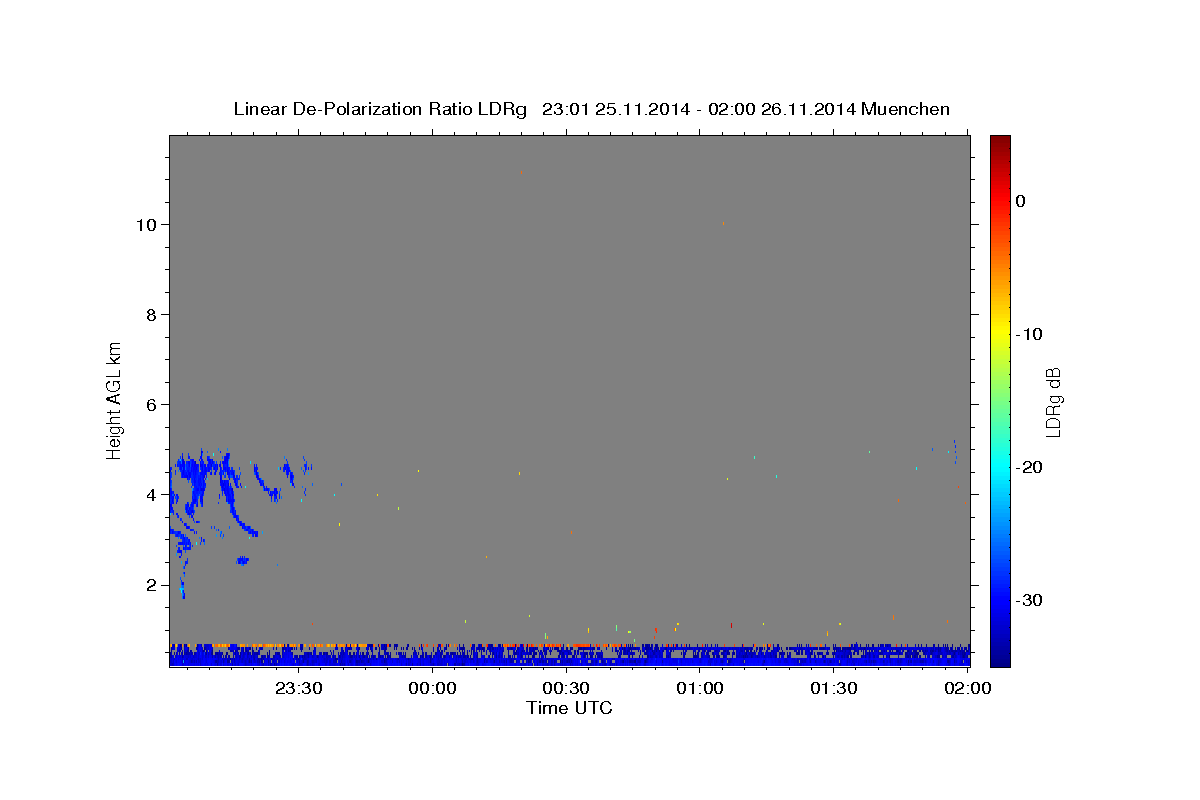Click the '00:00' time tick label
The image size is (1200, 800).
point(433,688)
